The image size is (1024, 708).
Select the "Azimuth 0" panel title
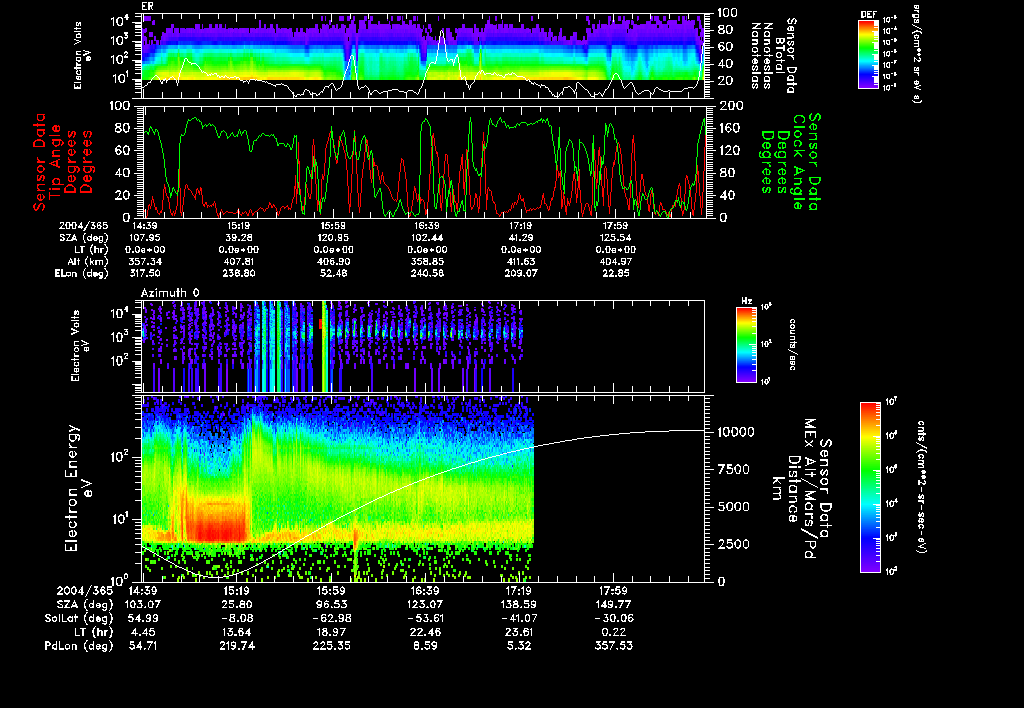click(170, 291)
